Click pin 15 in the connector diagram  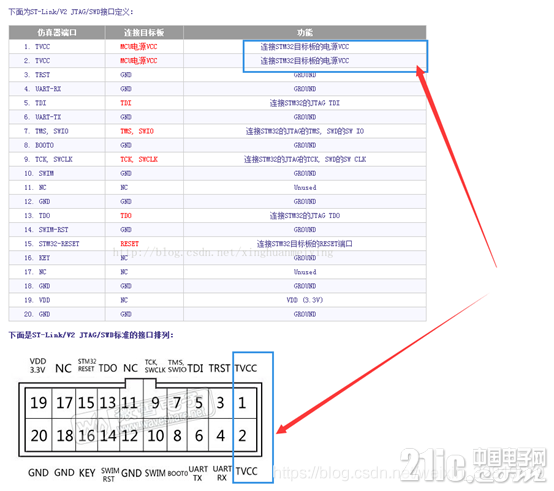point(86,403)
